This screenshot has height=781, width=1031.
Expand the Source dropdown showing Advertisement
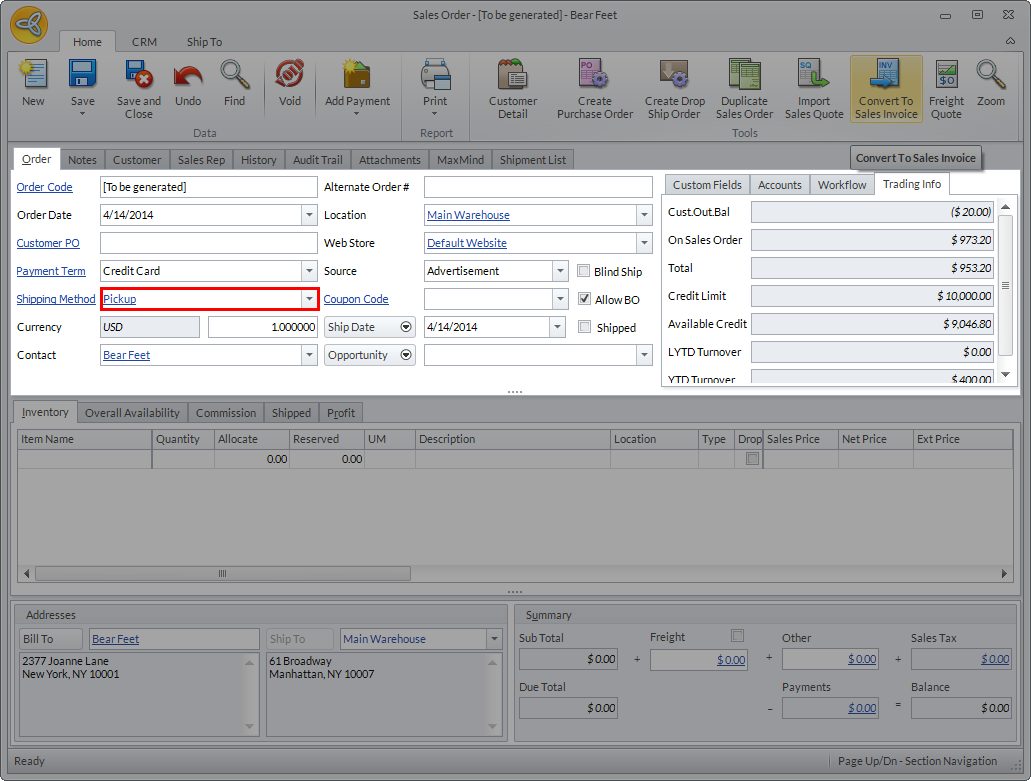click(x=561, y=271)
